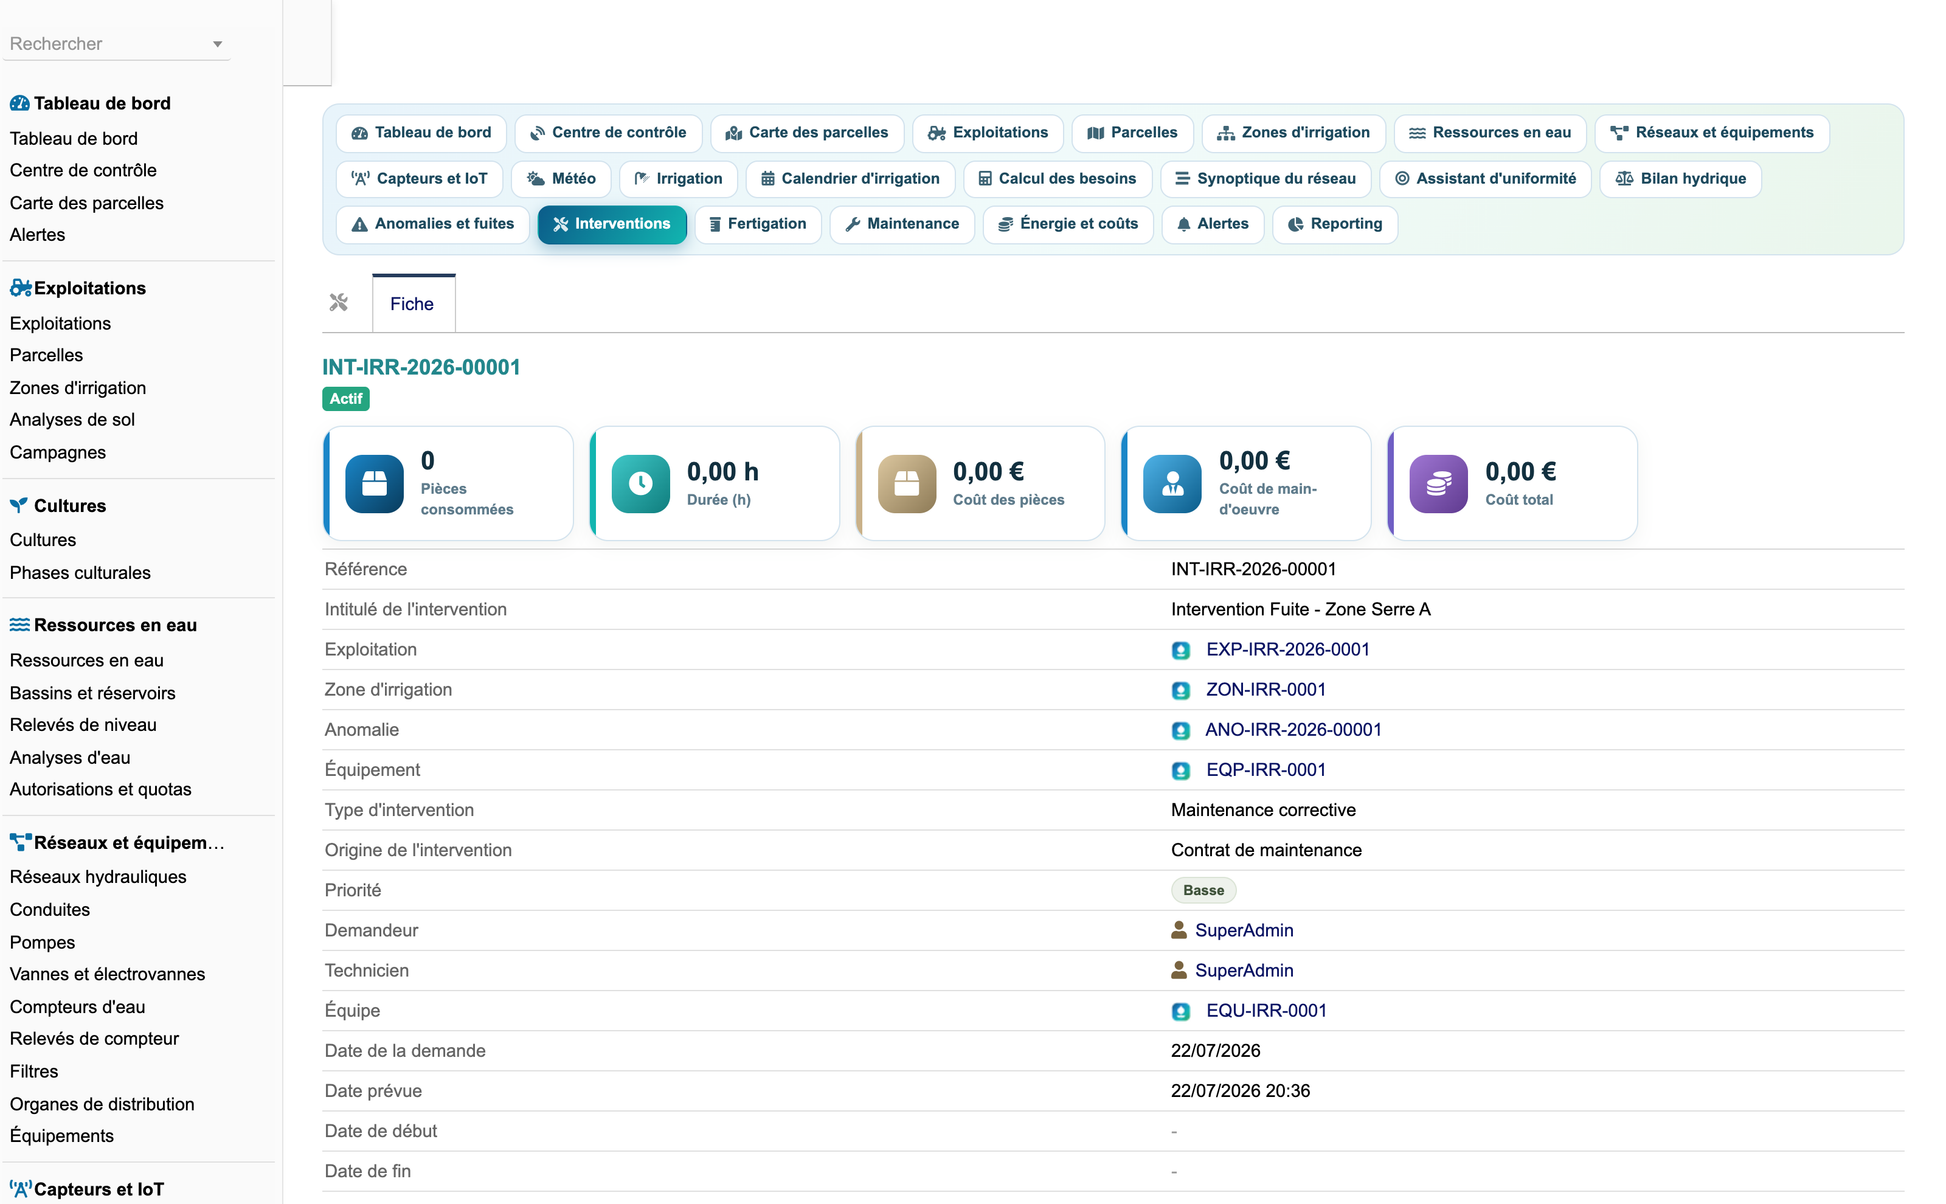Open Maintenance wrench button
The height and width of the screenshot is (1204, 1946).
(x=902, y=224)
